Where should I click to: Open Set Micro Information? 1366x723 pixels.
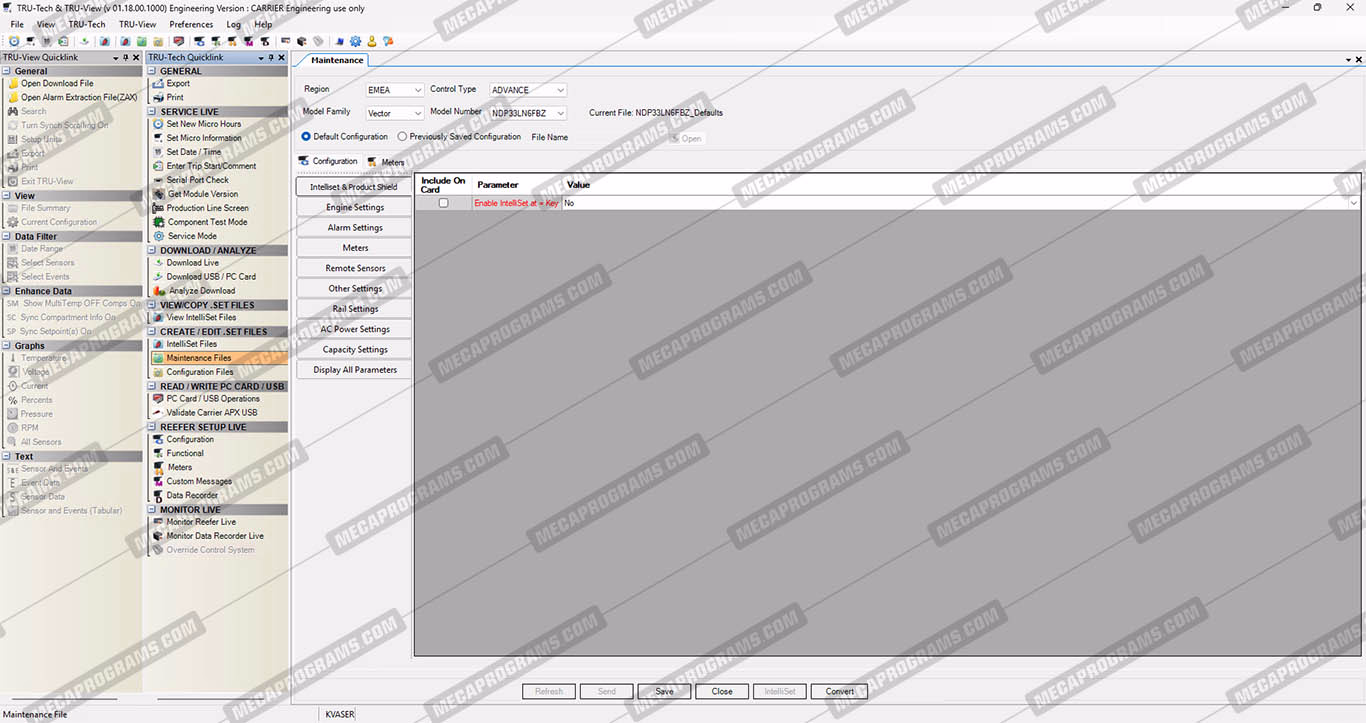(203, 138)
